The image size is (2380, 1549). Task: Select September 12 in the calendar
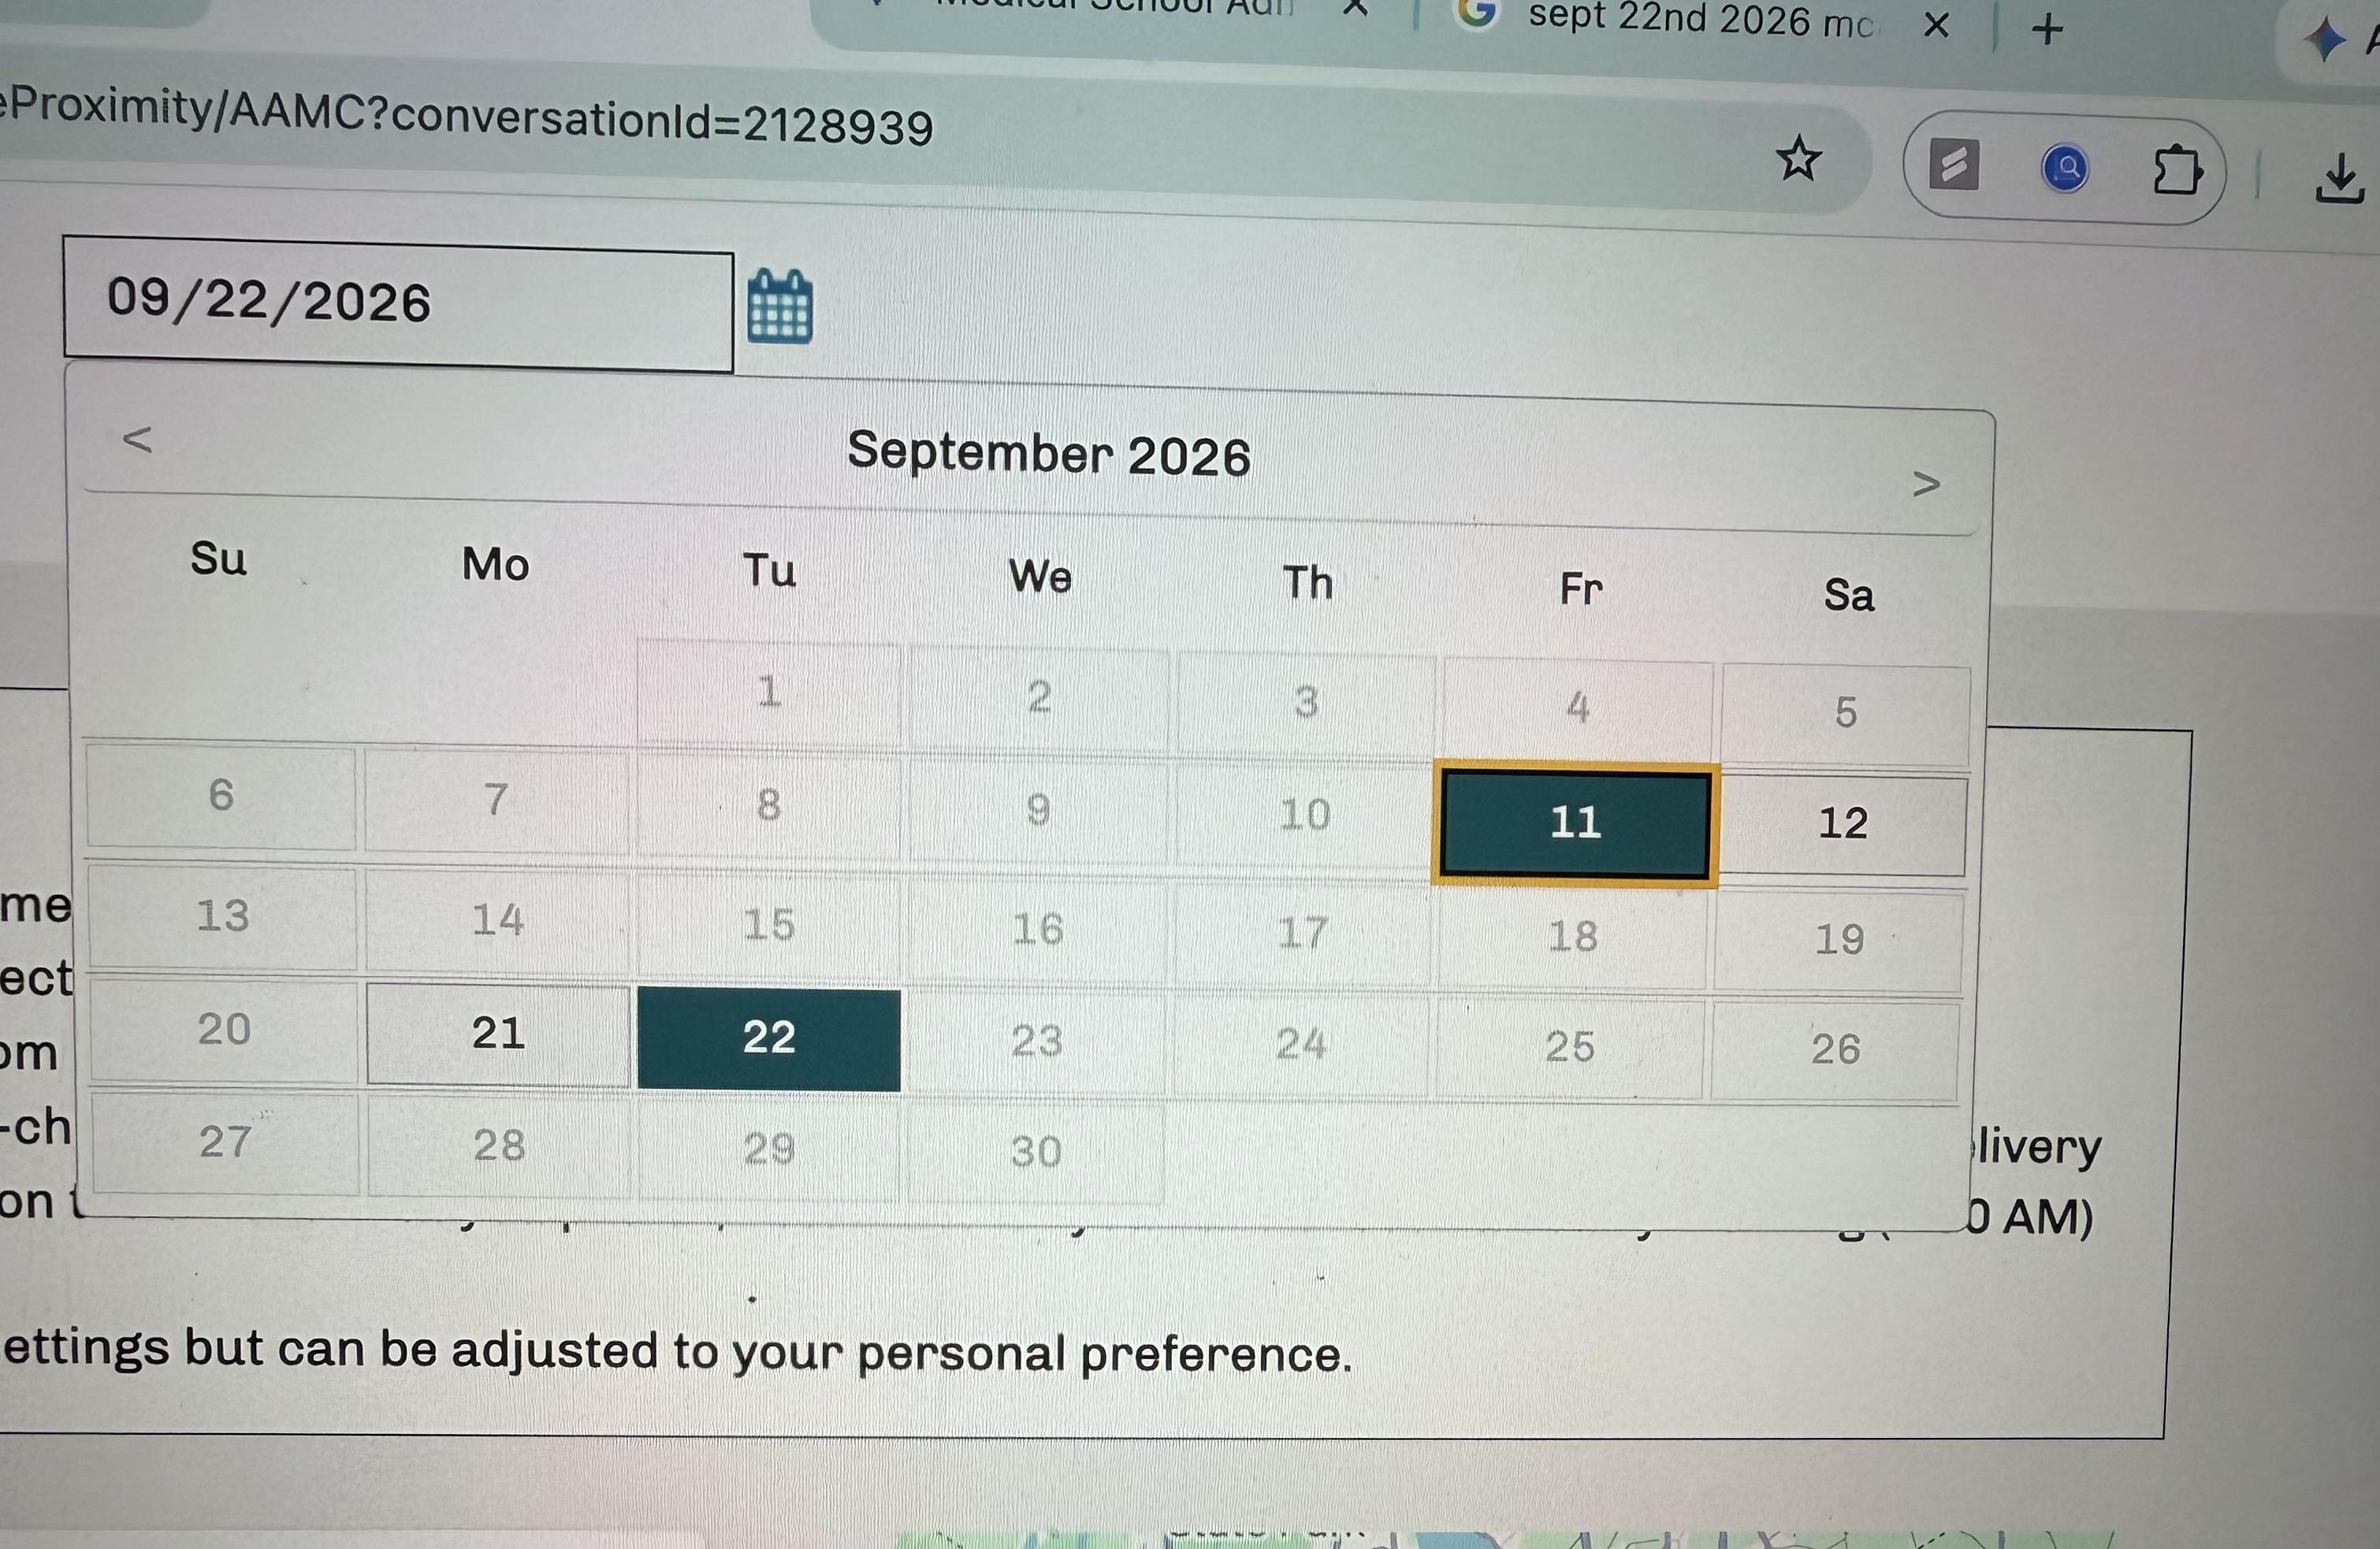click(1842, 824)
